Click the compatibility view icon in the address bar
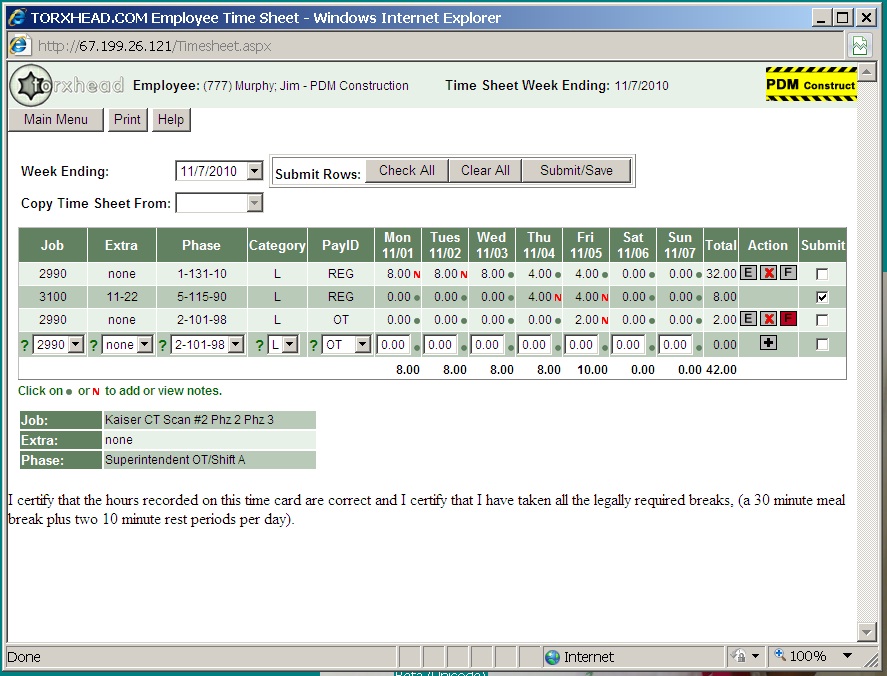Screen dimensions: 887x676 click(x=859, y=45)
